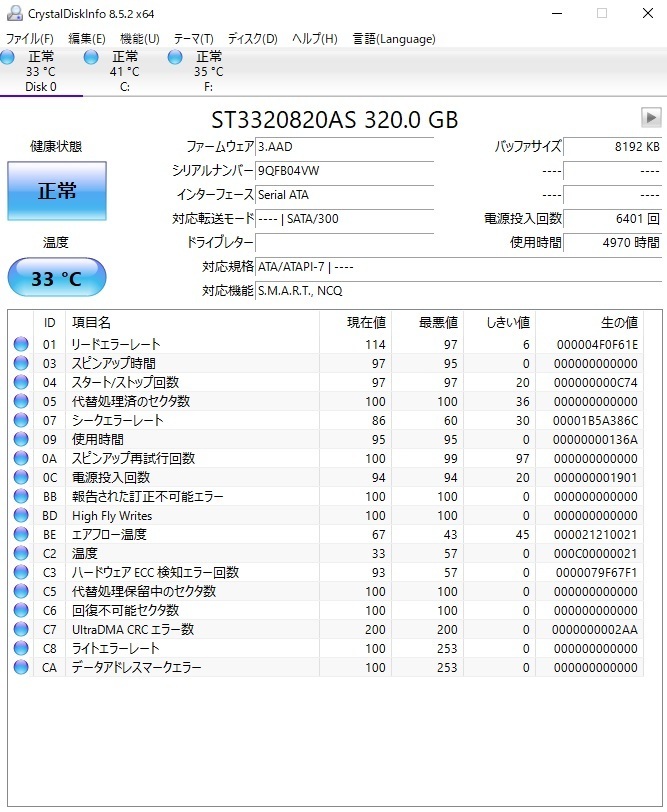Click raw value 000004F0F61E
This screenshot has width=667, height=812.
pyautogui.click(x=597, y=344)
